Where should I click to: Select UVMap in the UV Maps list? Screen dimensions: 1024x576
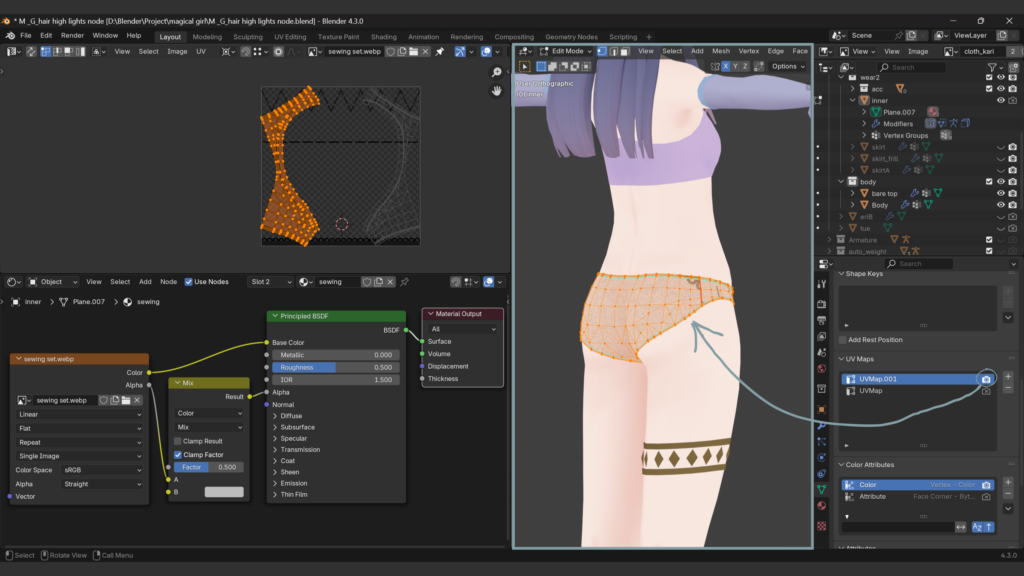[x=871, y=391]
